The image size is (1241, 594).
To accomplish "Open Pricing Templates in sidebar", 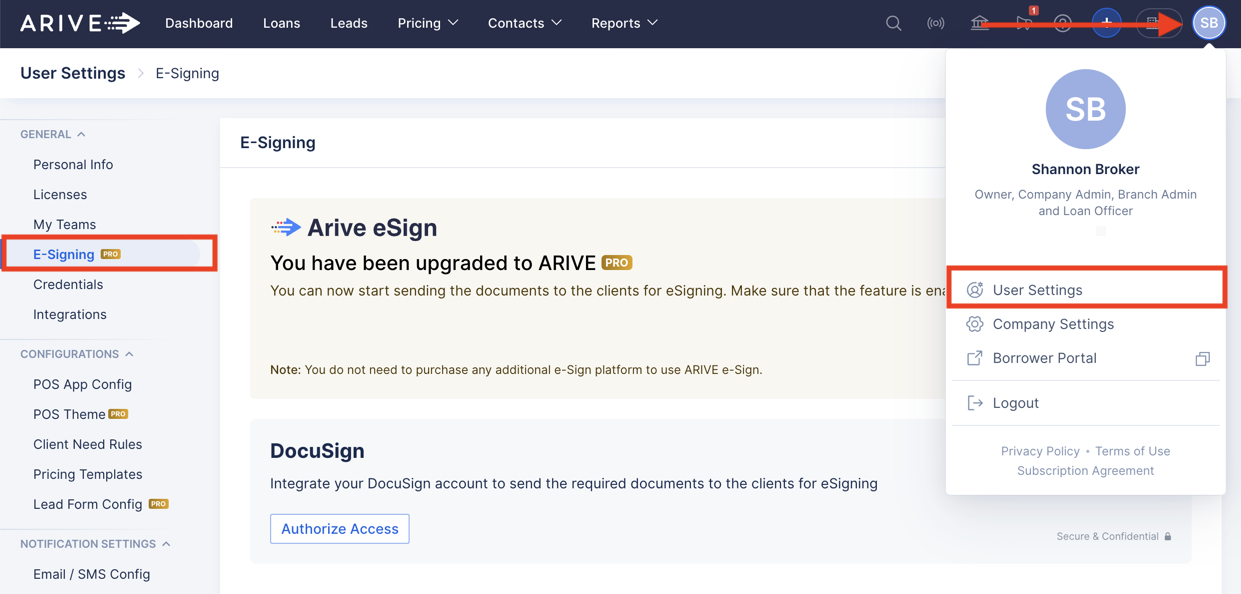I will (x=87, y=474).
